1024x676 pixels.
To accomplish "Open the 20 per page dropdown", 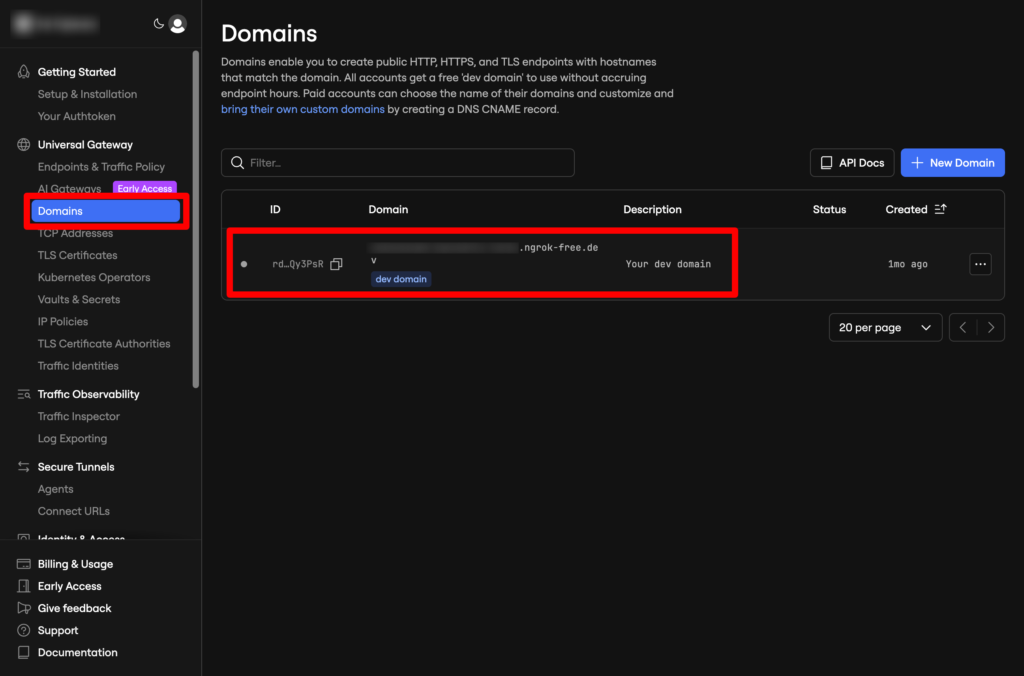I will click(x=885, y=328).
